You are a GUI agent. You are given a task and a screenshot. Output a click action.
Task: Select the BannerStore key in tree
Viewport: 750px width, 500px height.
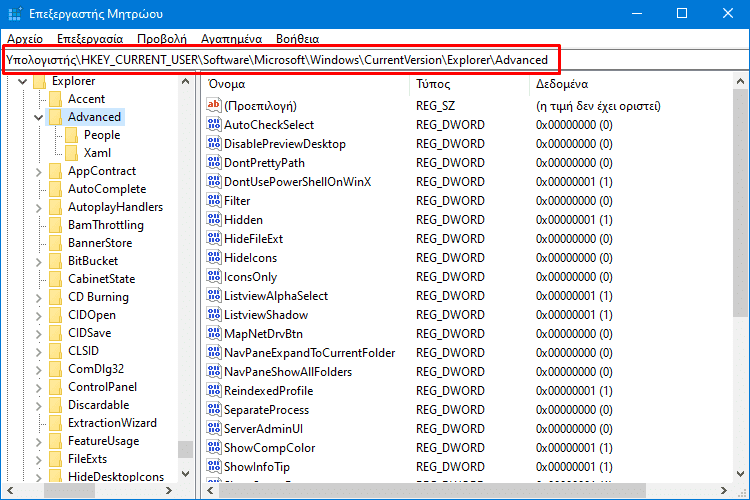pos(100,243)
